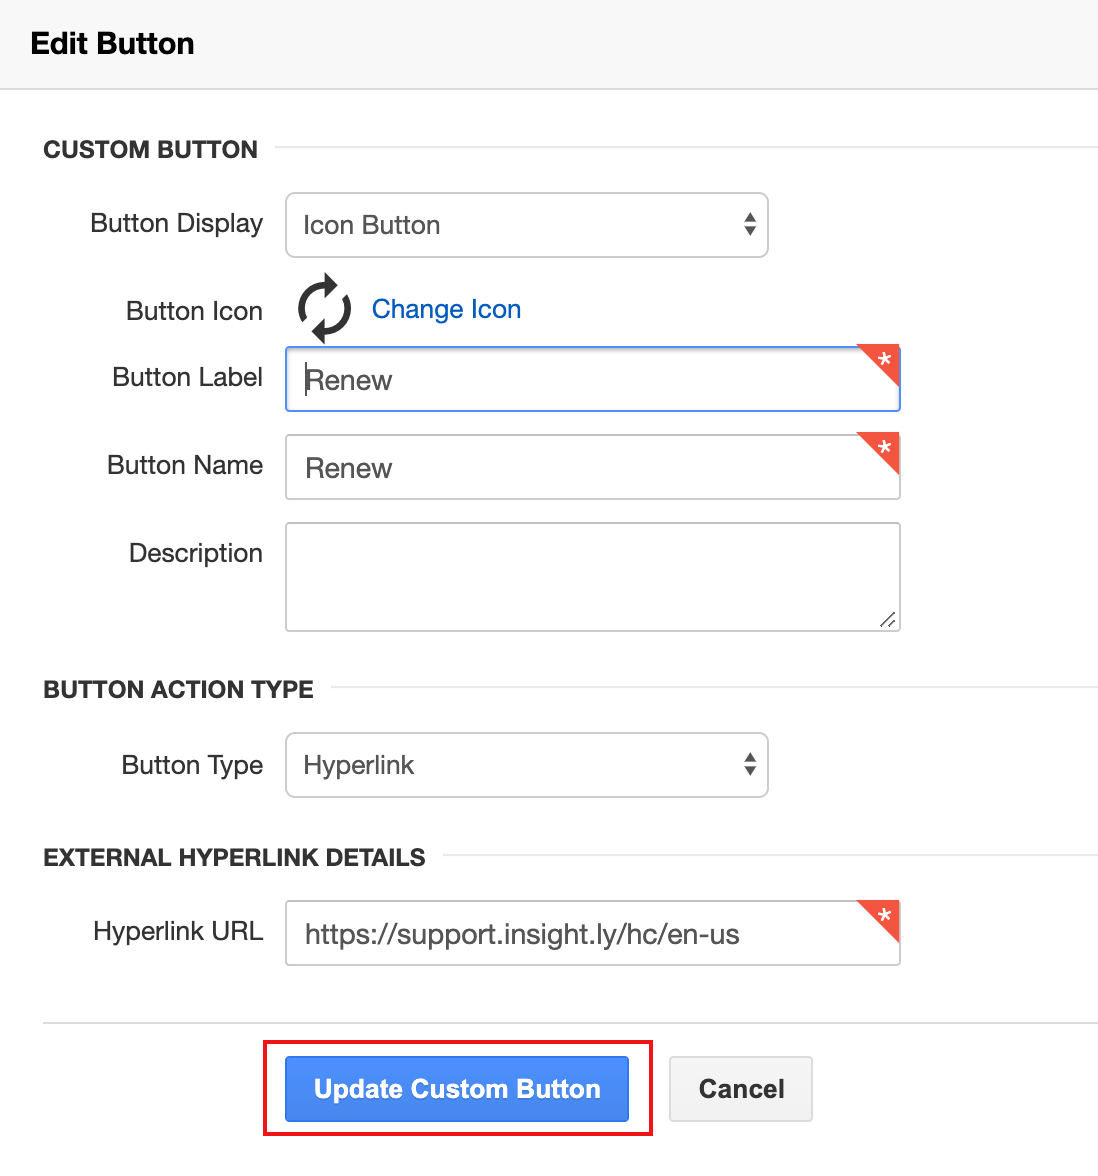The height and width of the screenshot is (1176, 1098).
Task: Click the refresh arrows Button Icon
Action: [x=324, y=308]
